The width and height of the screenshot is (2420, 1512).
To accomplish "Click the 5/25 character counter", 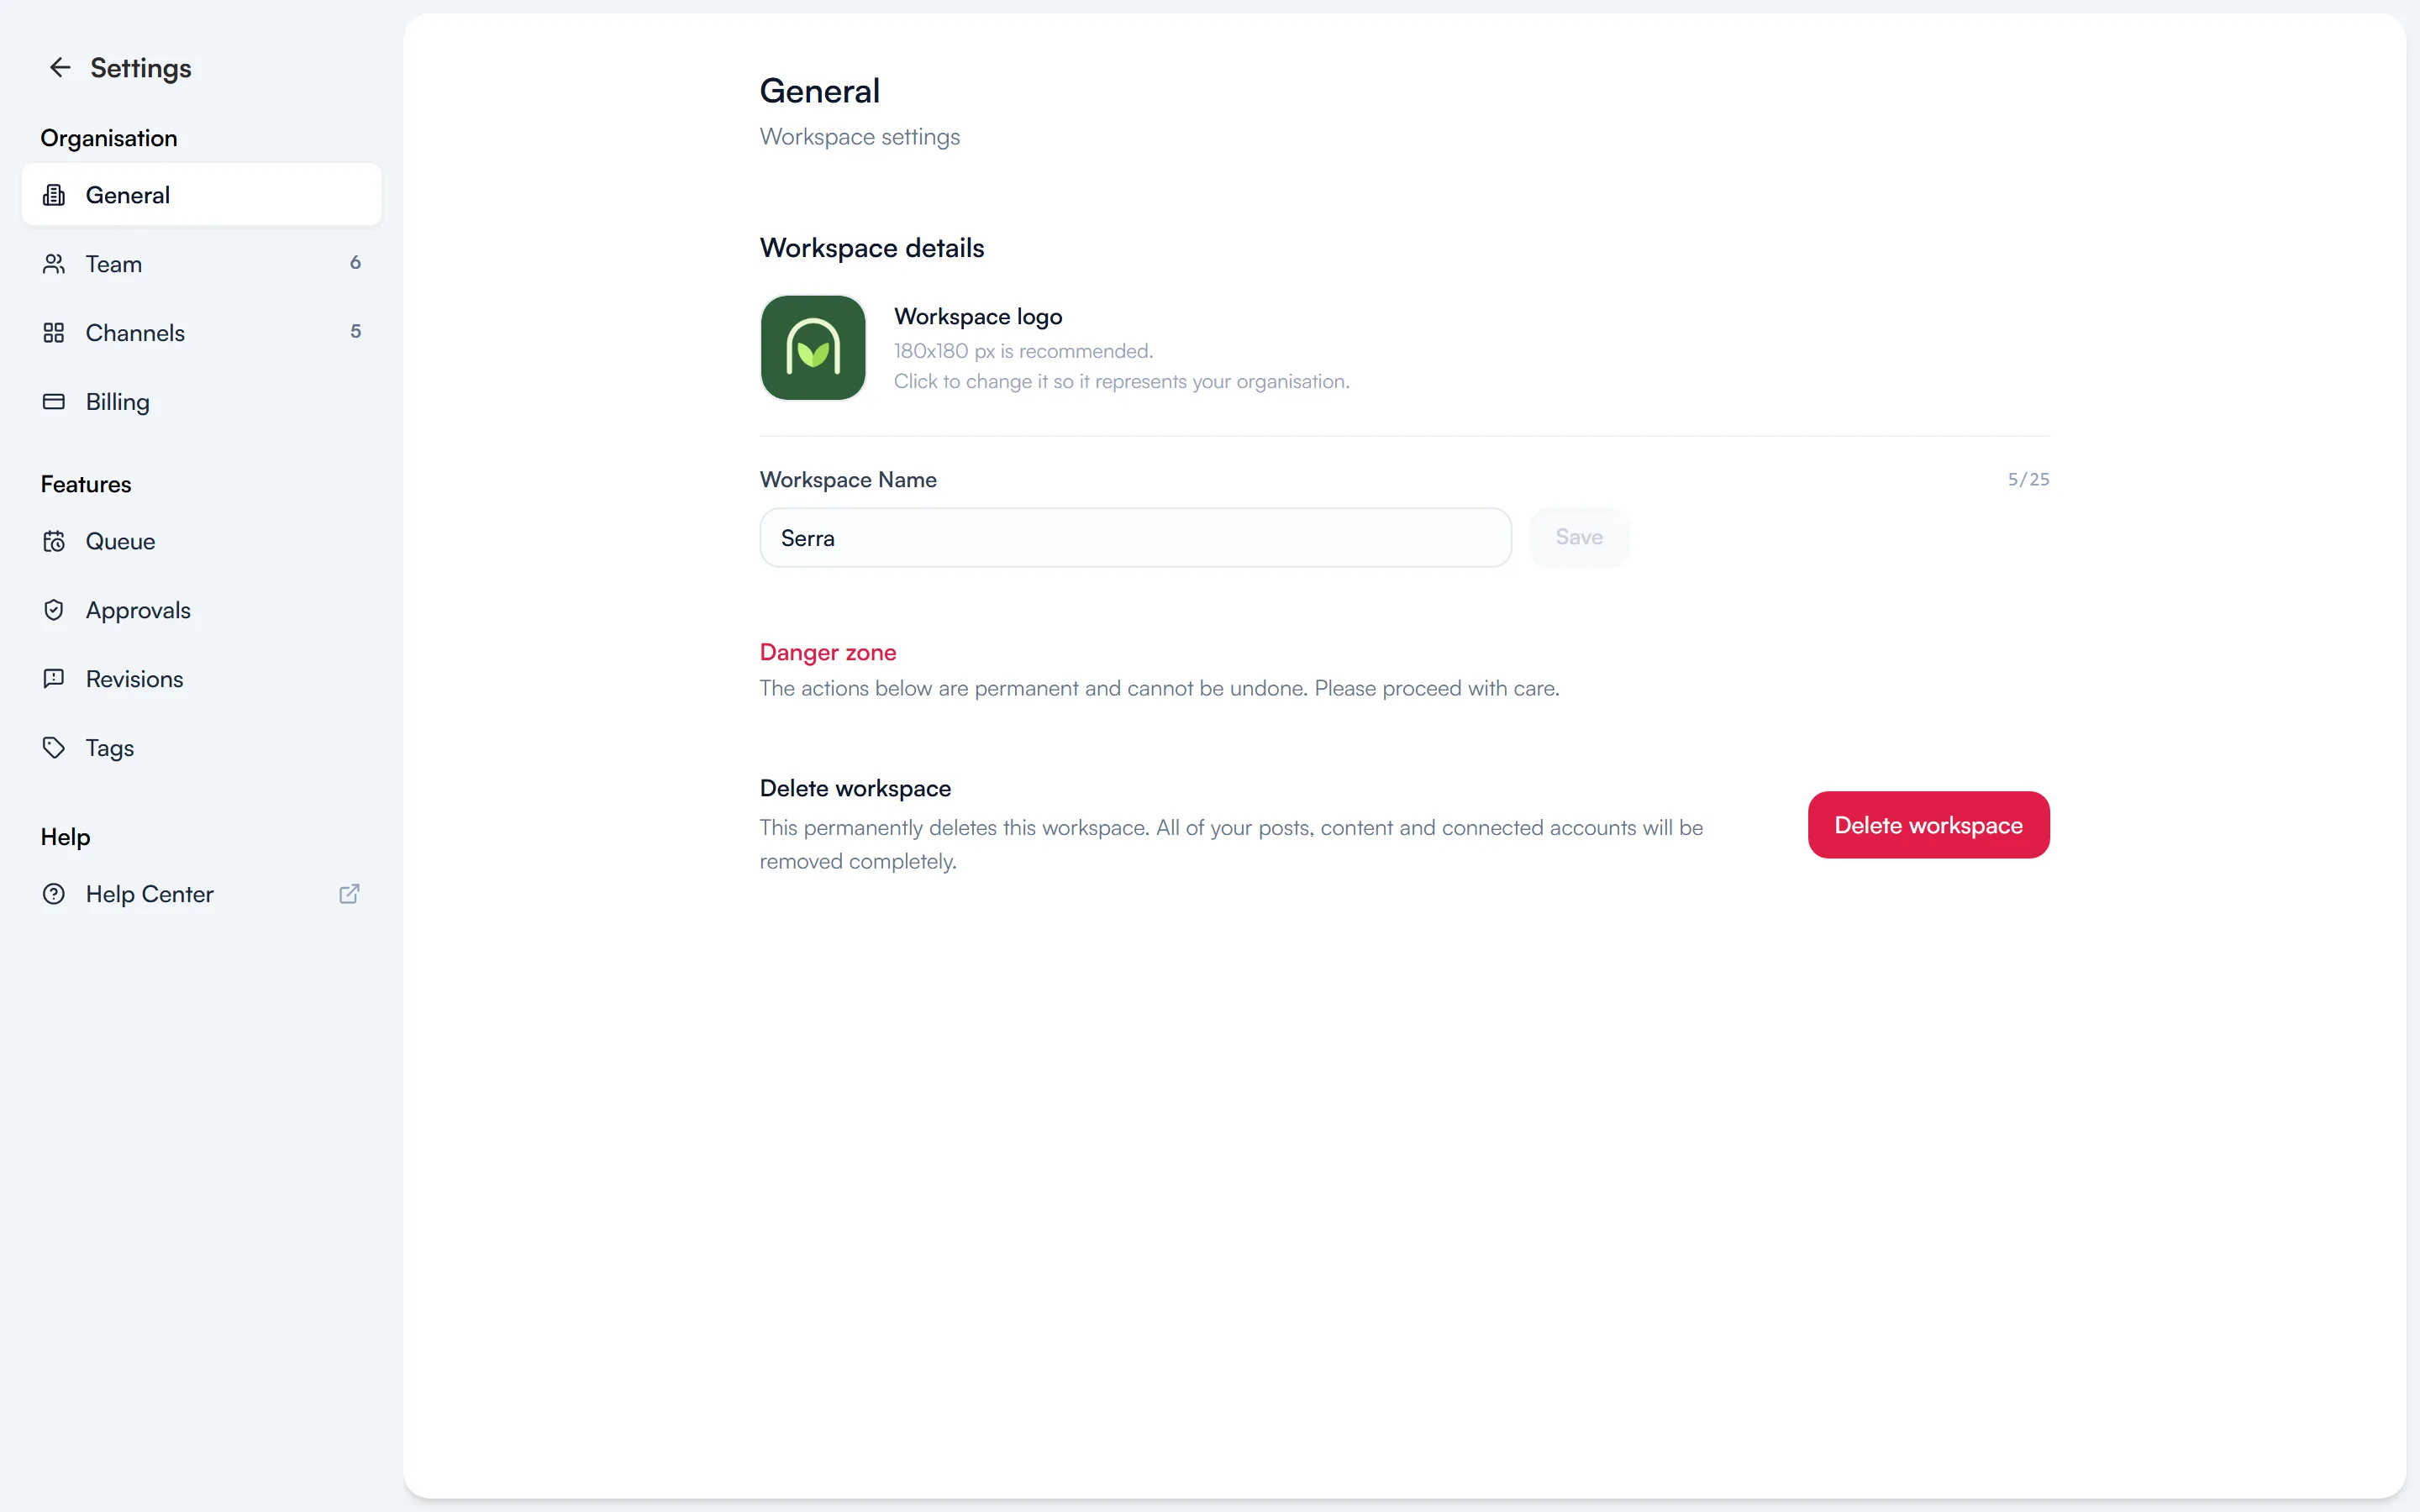I will click(2028, 479).
